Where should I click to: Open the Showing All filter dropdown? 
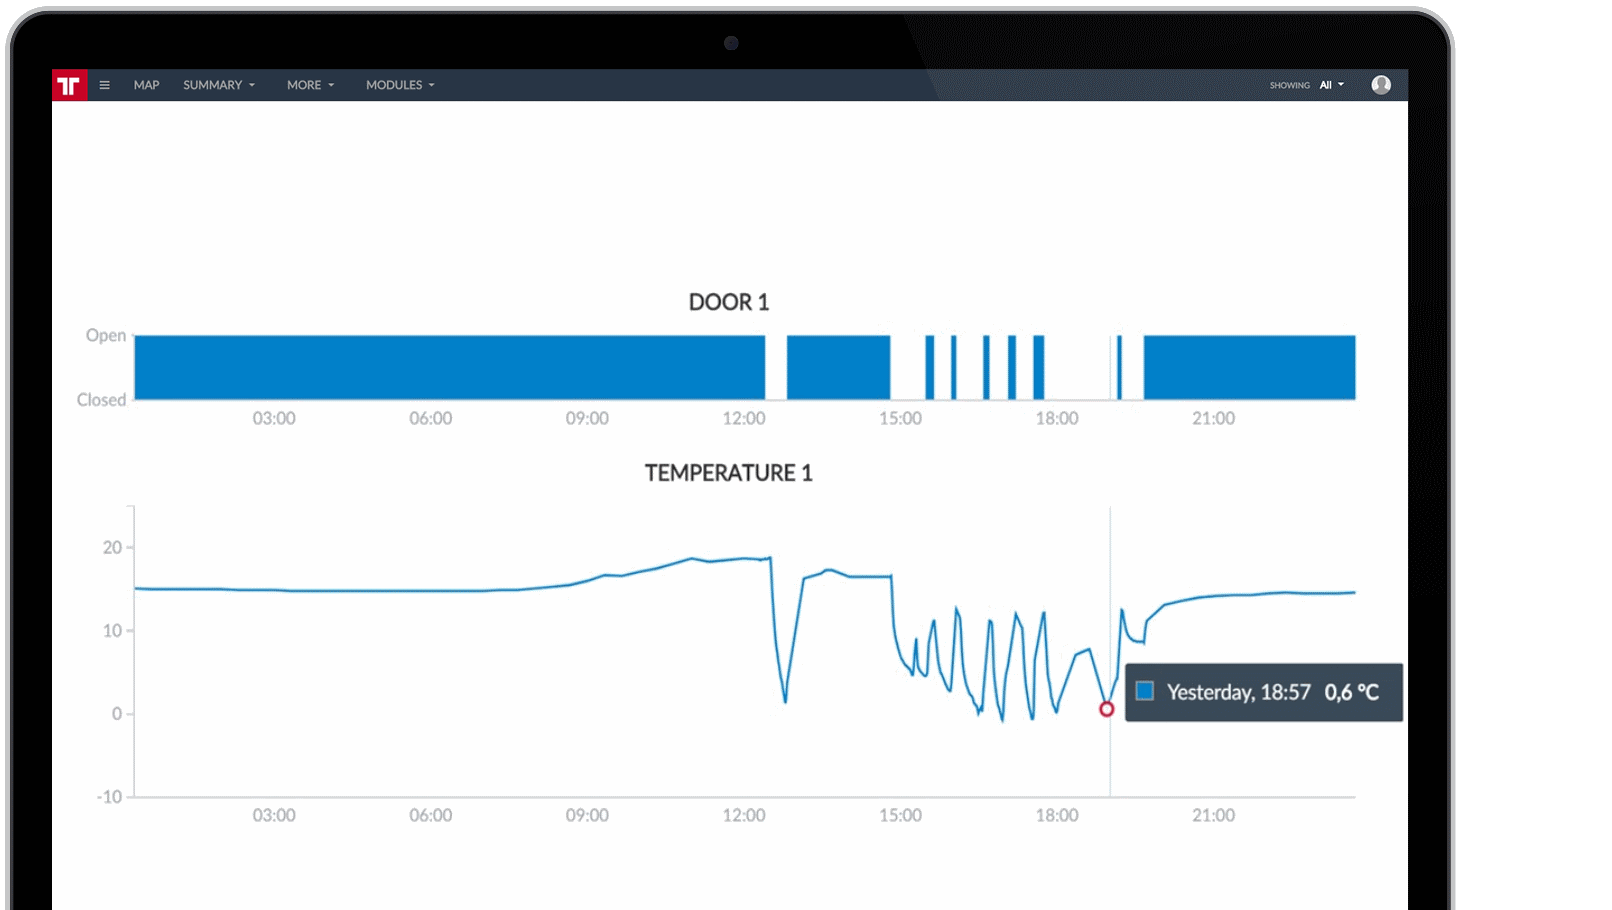(1332, 85)
